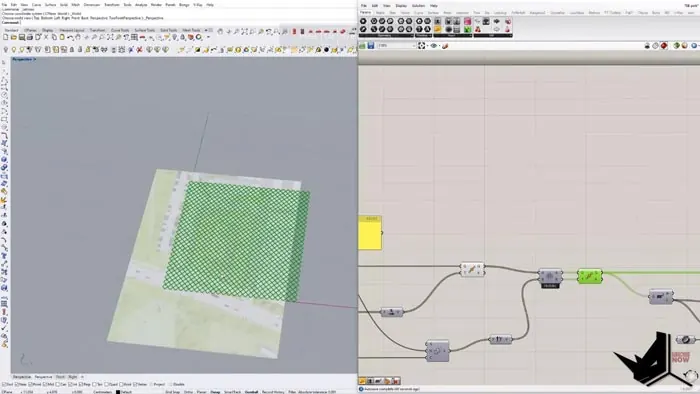Expand the Geometry section bar in Params tab
700x394 pixels.
386,35
